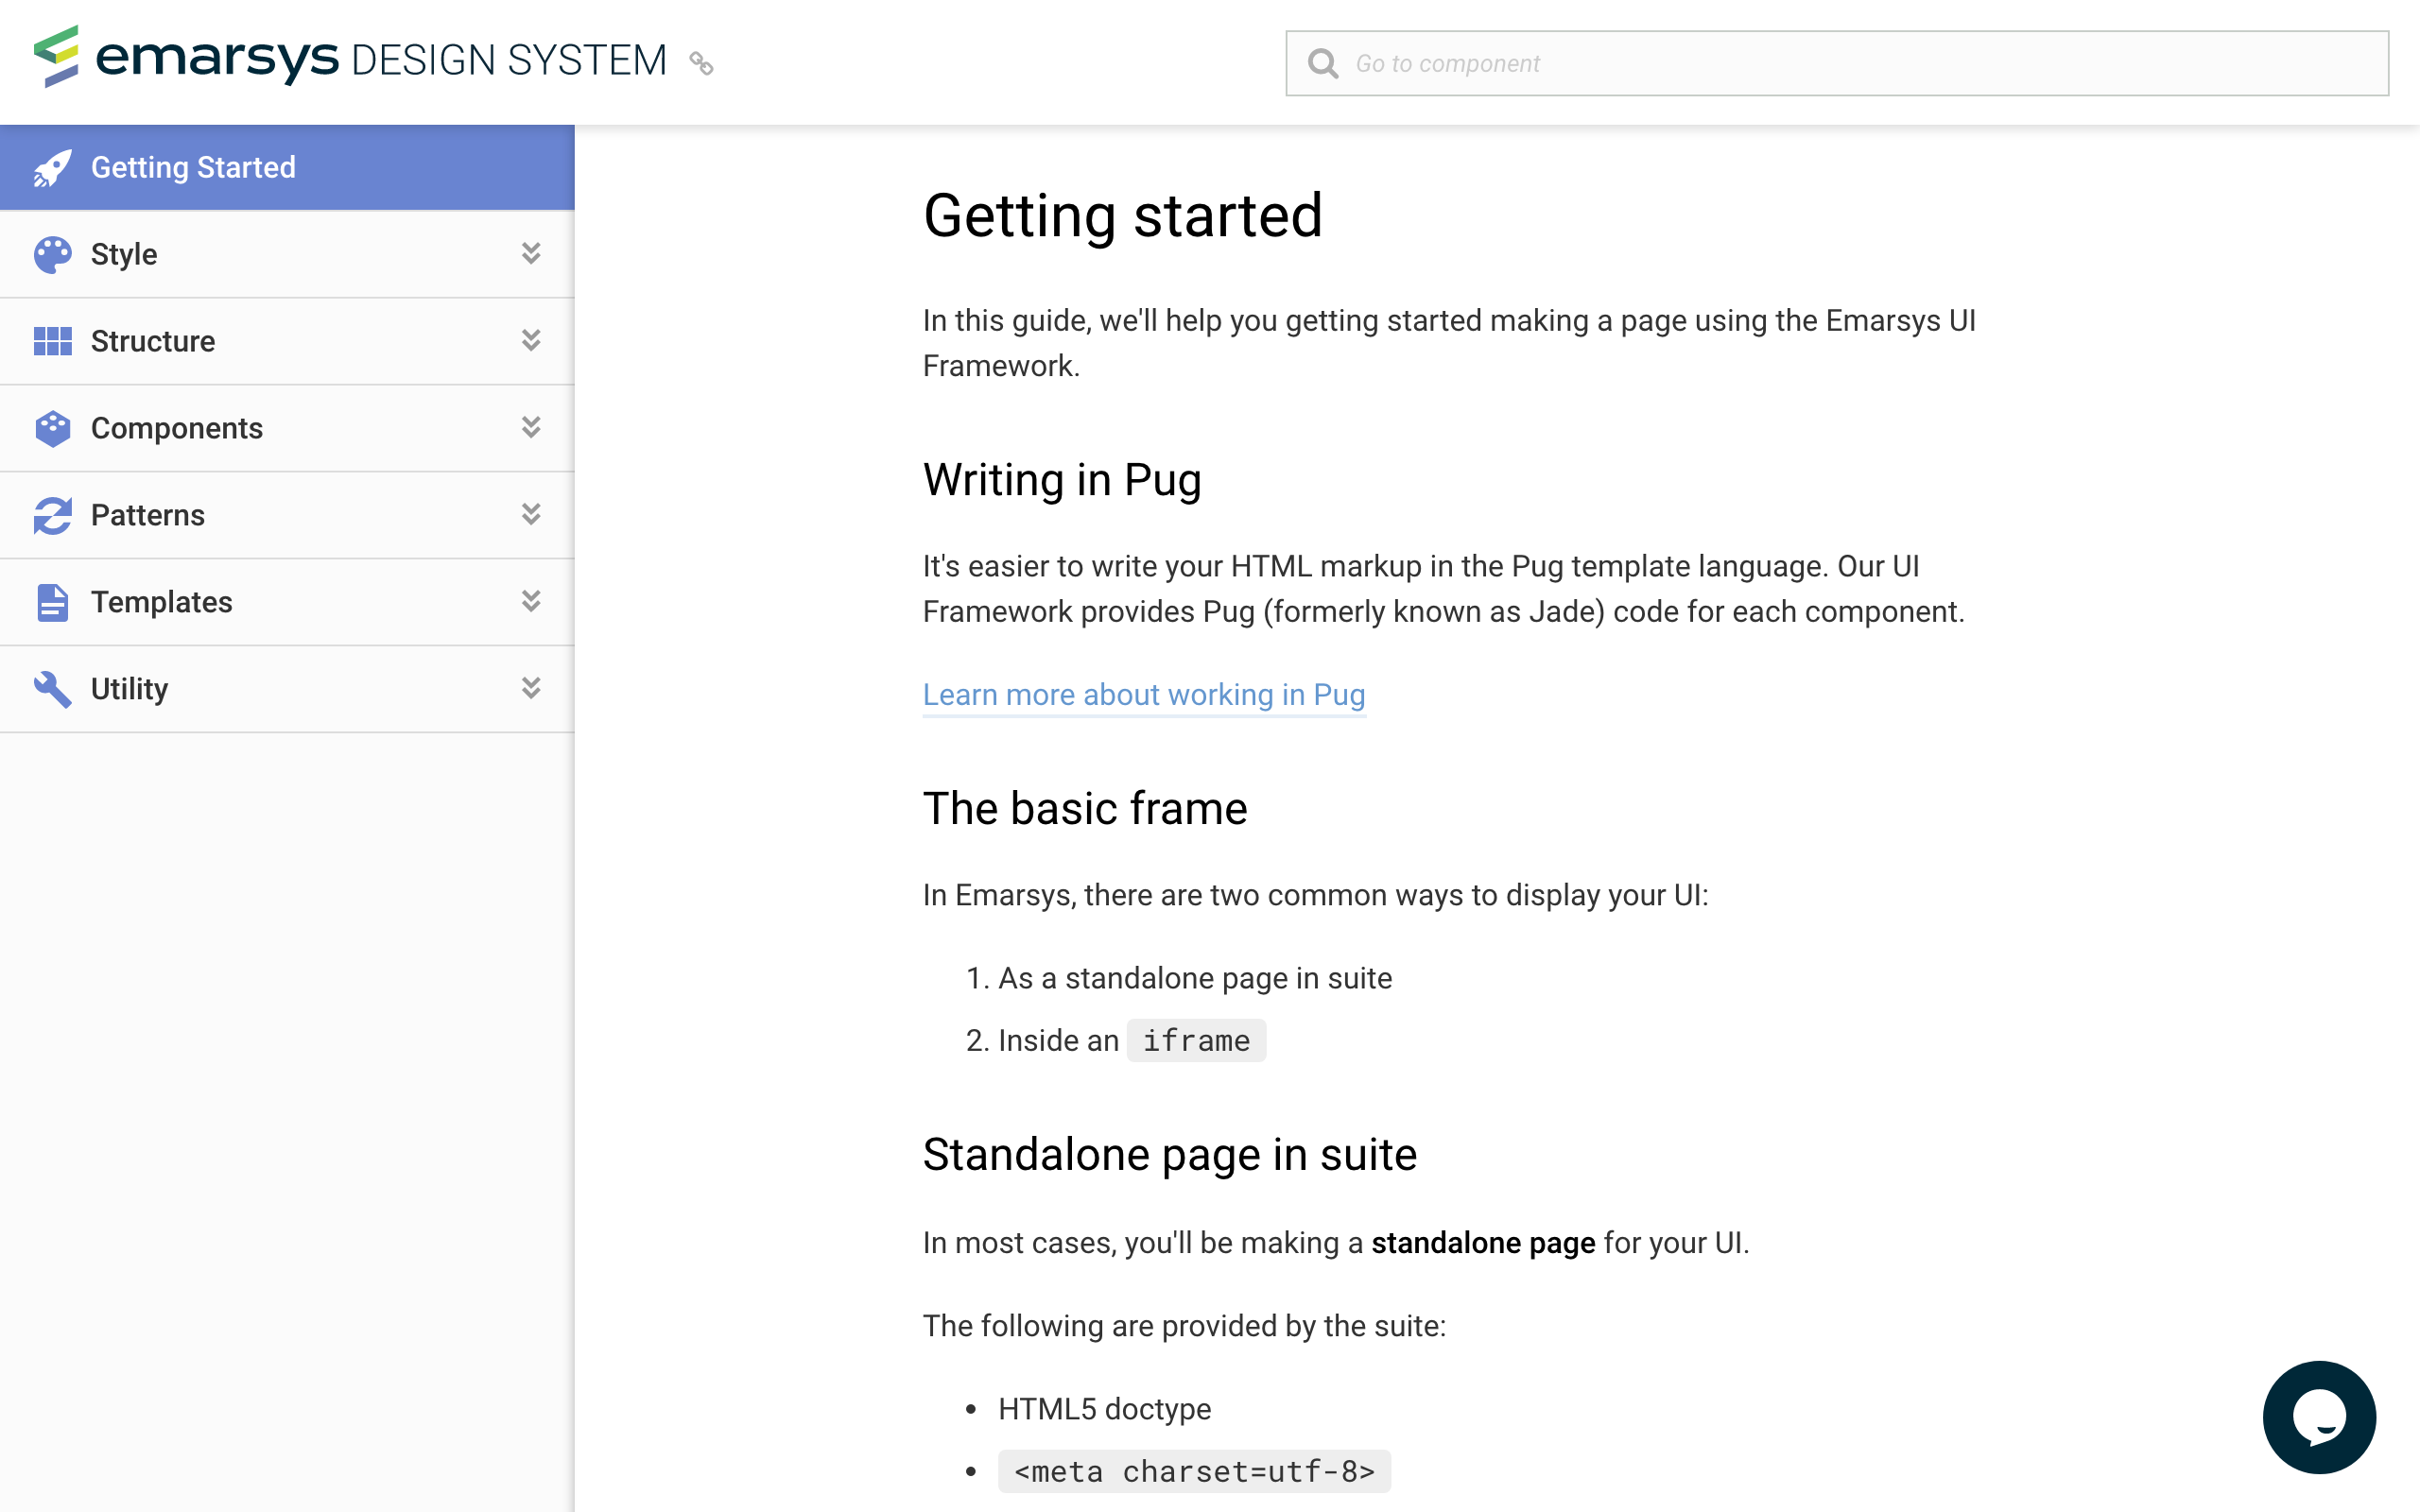Click the Emarsys logo icon
Viewport: 2420px width, 1512px height.
56,57
